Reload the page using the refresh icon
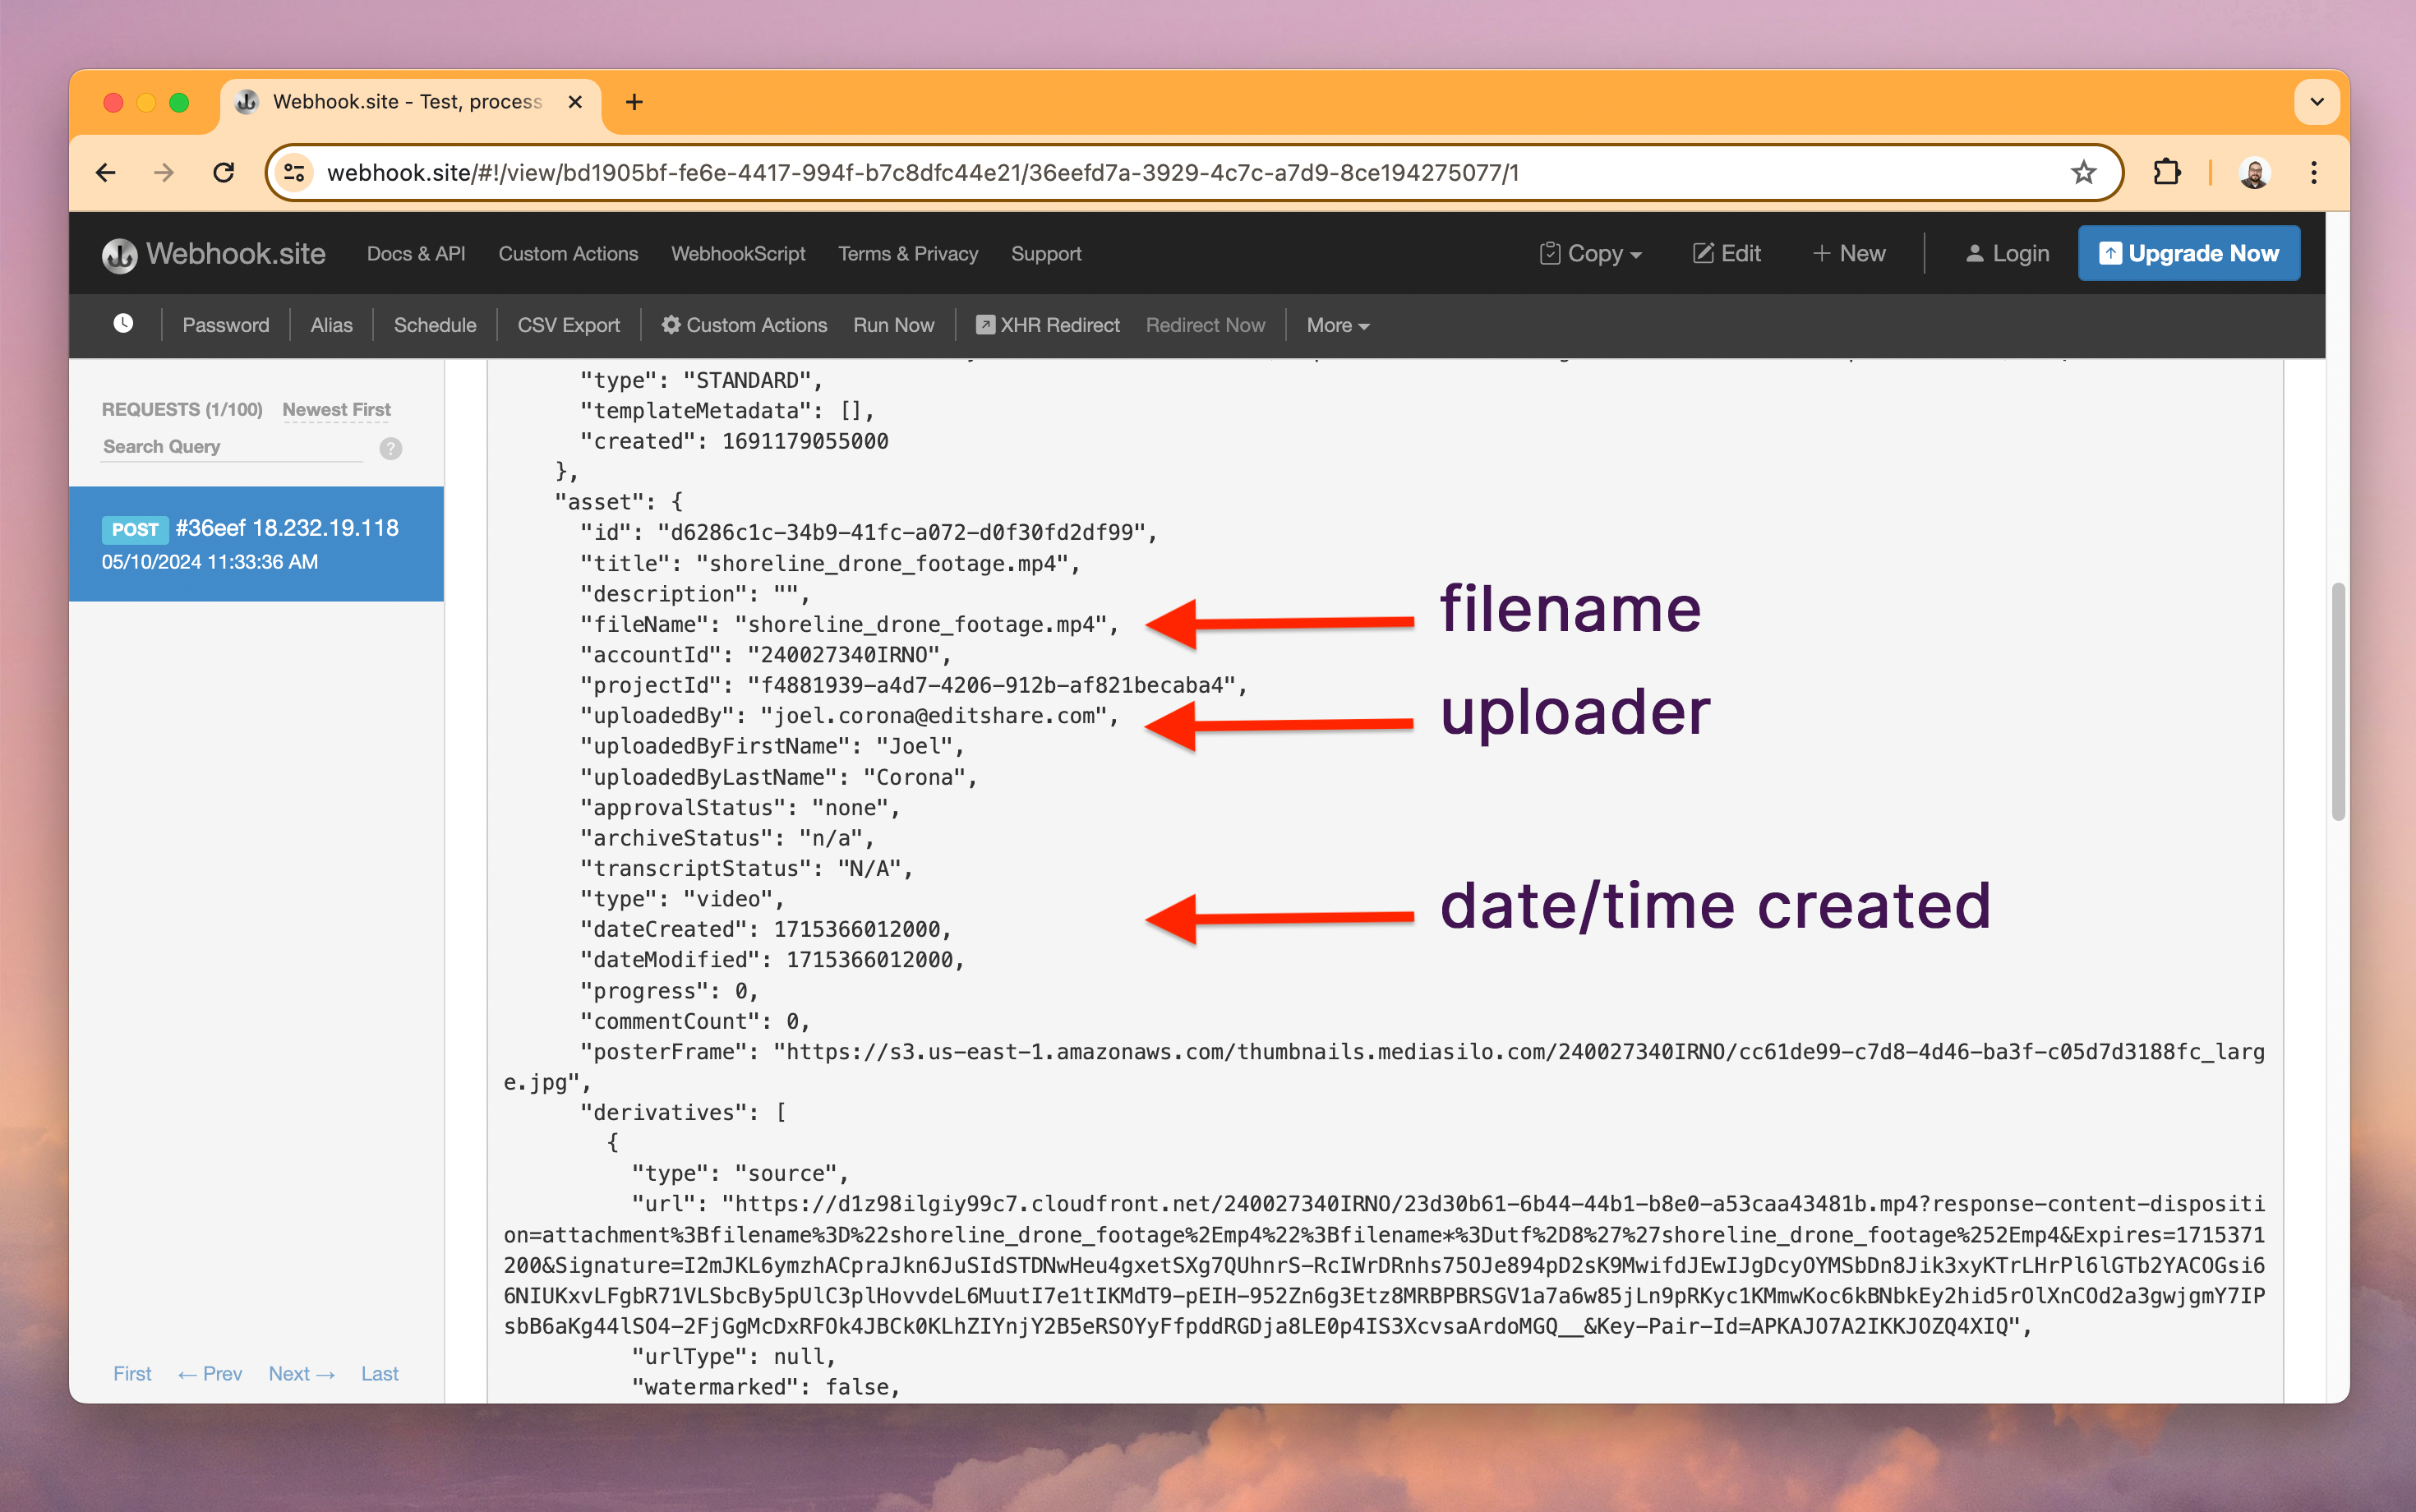The width and height of the screenshot is (2416, 1512). coord(224,172)
